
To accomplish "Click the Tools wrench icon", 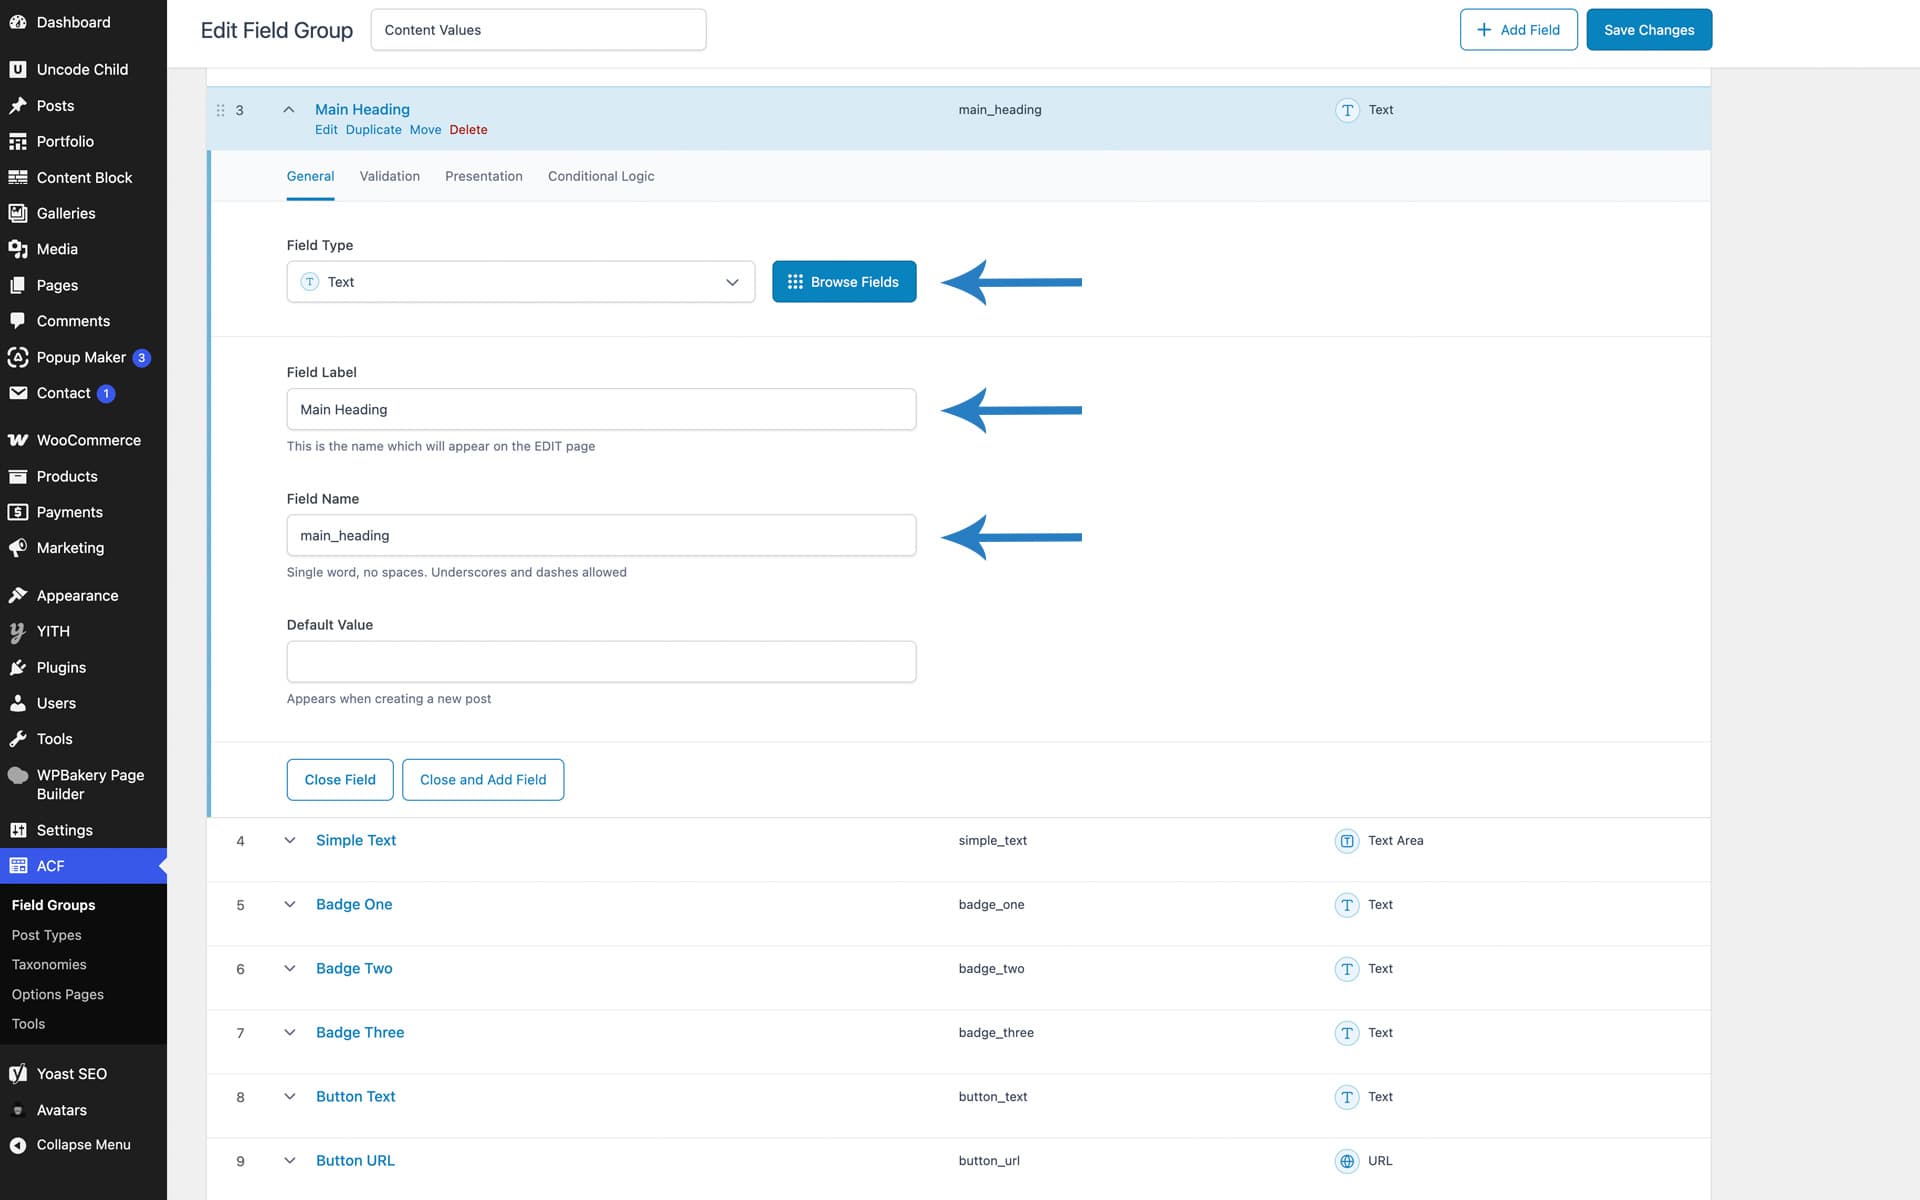I will (18, 739).
